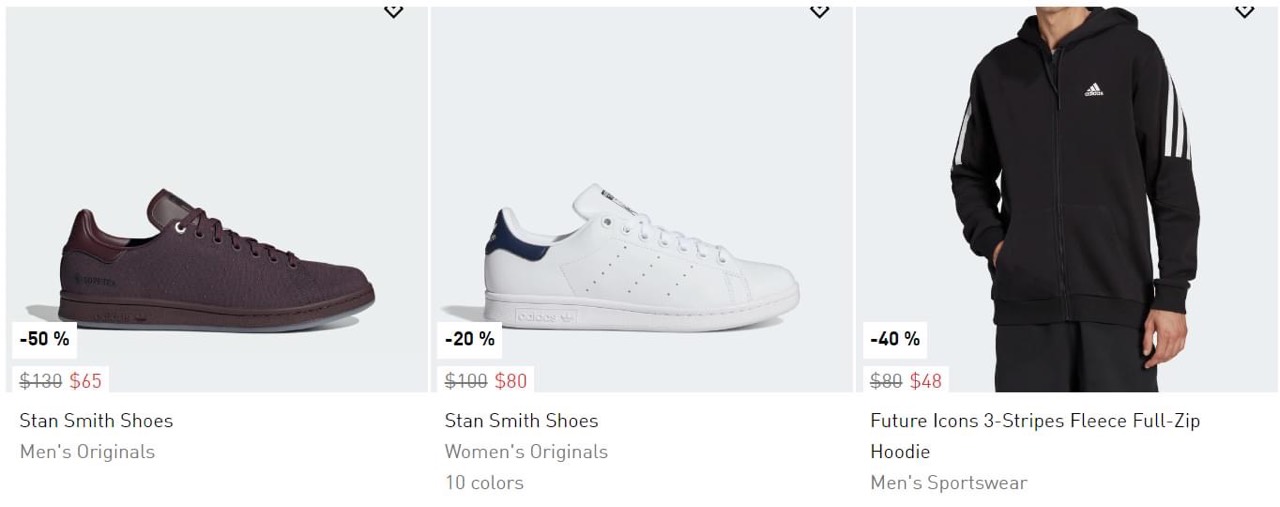Select the $65 sale price
The height and width of the screenshot is (507, 1280).
click(86, 381)
